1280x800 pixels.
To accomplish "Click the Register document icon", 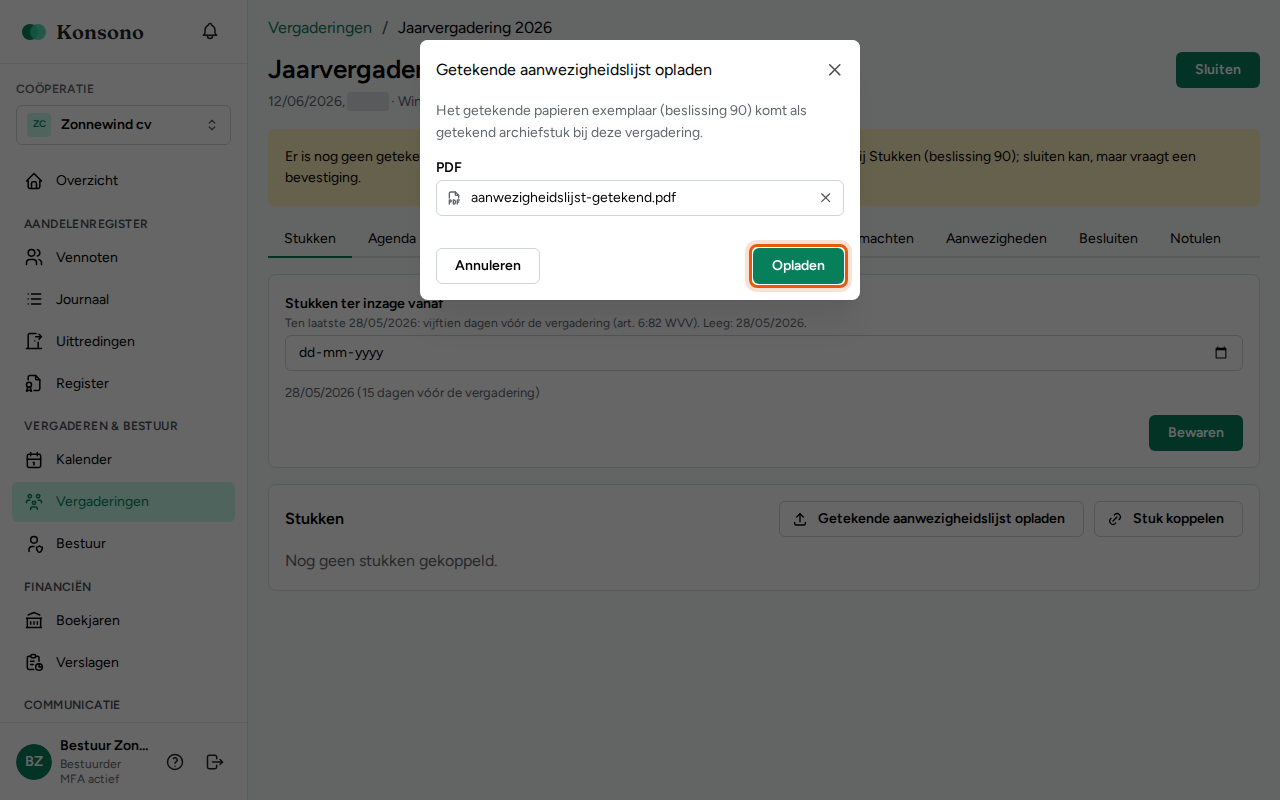I will [x=34, y=384].
